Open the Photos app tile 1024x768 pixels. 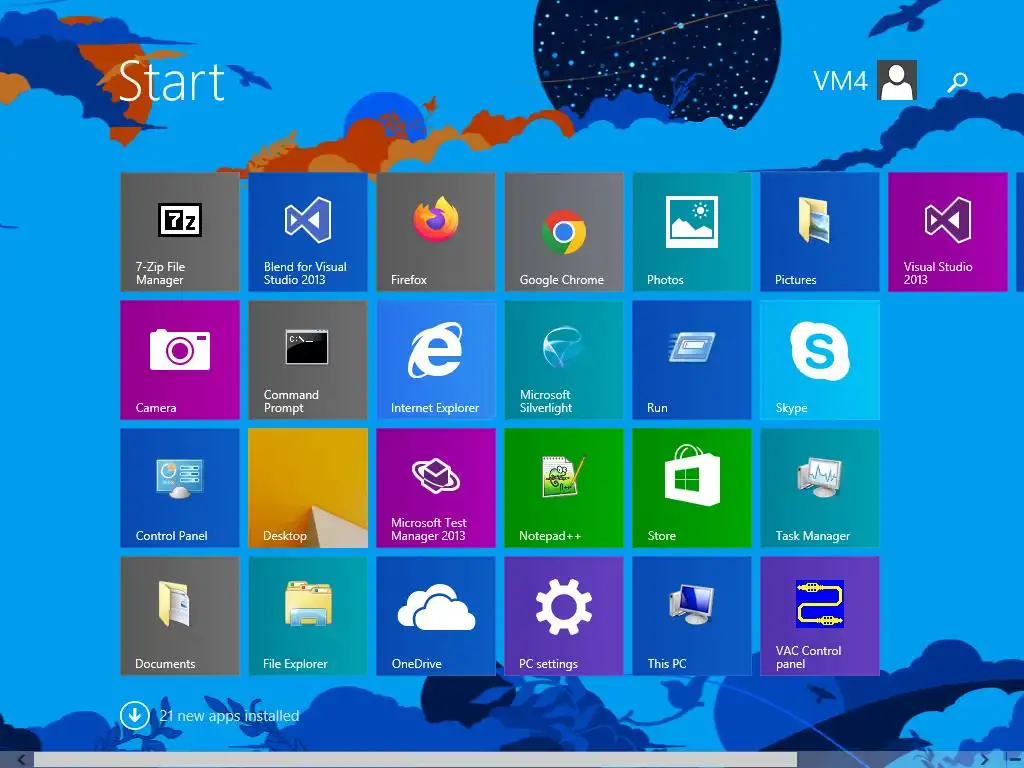[x=692, y=232]
